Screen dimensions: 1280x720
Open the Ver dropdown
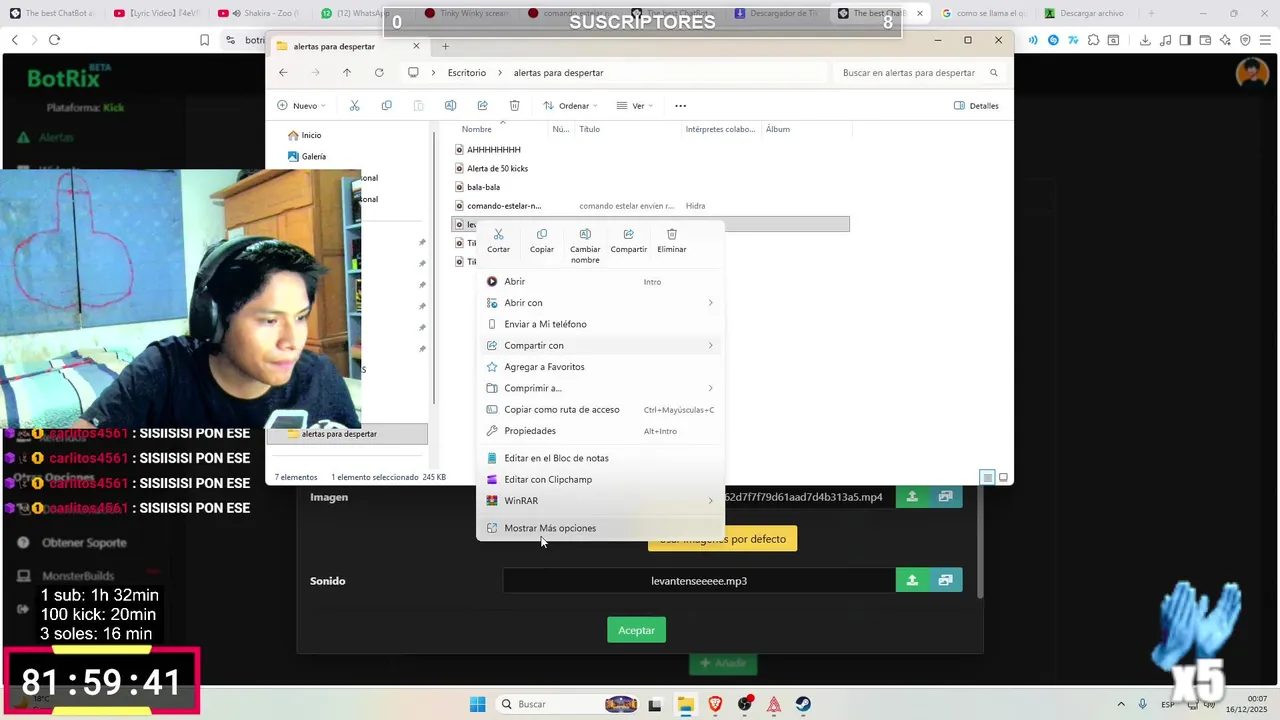[x=635, y=105]
